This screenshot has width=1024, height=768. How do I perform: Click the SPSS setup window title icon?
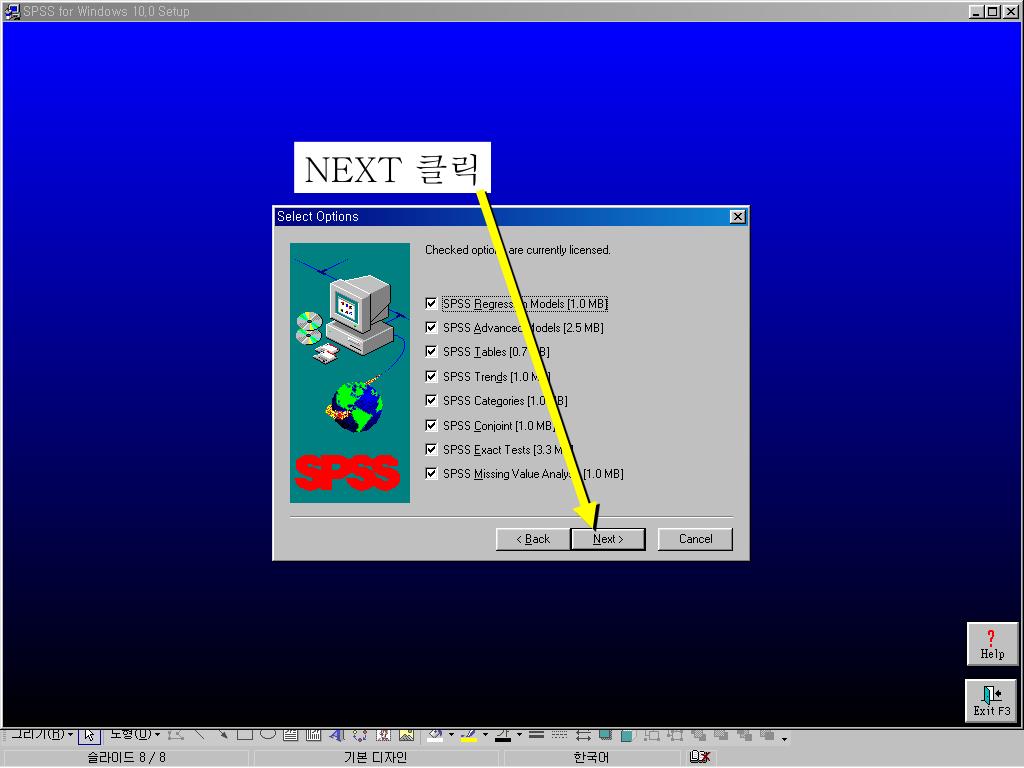click(x=12, y=11)
